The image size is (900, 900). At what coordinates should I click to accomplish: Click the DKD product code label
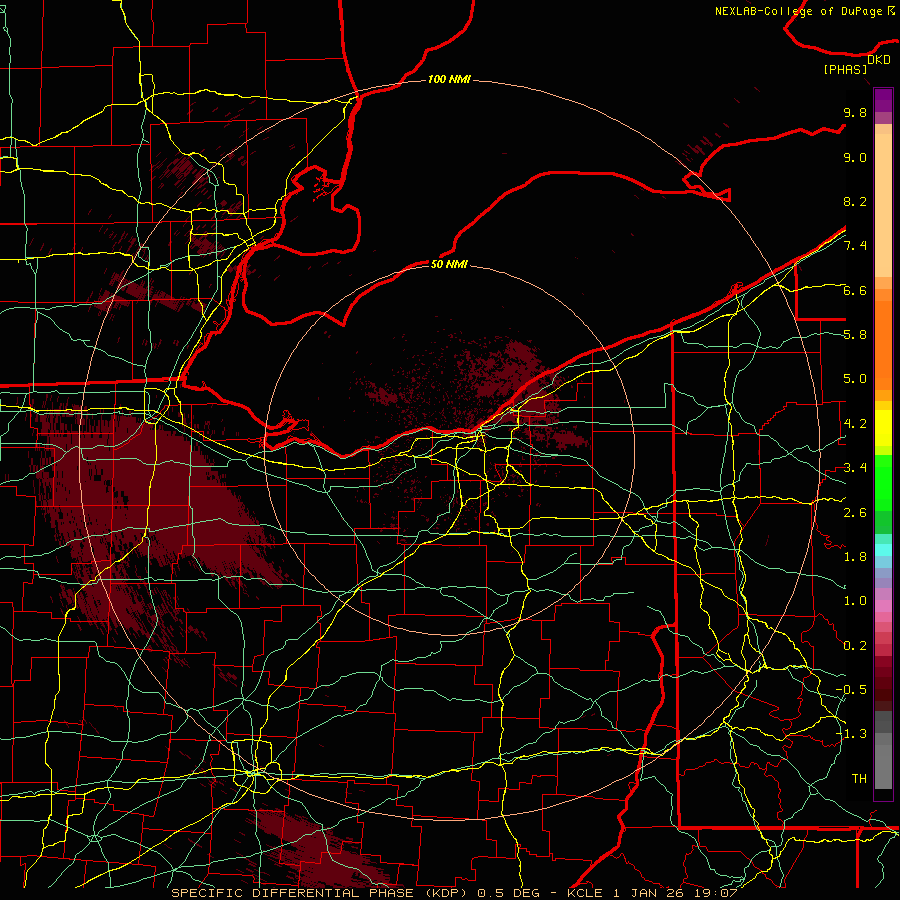click(879, 60)
